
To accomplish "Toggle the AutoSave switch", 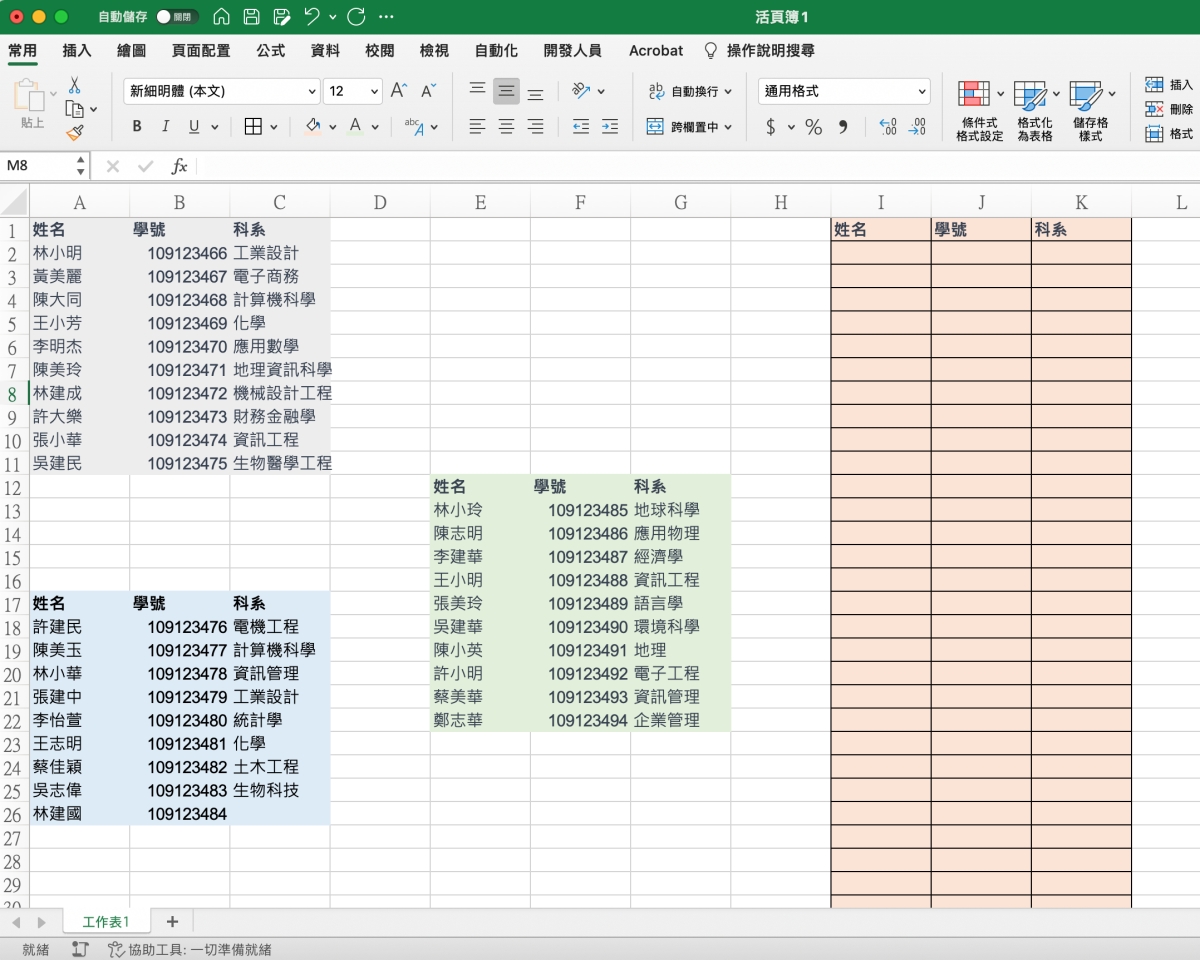I will 177,17.
